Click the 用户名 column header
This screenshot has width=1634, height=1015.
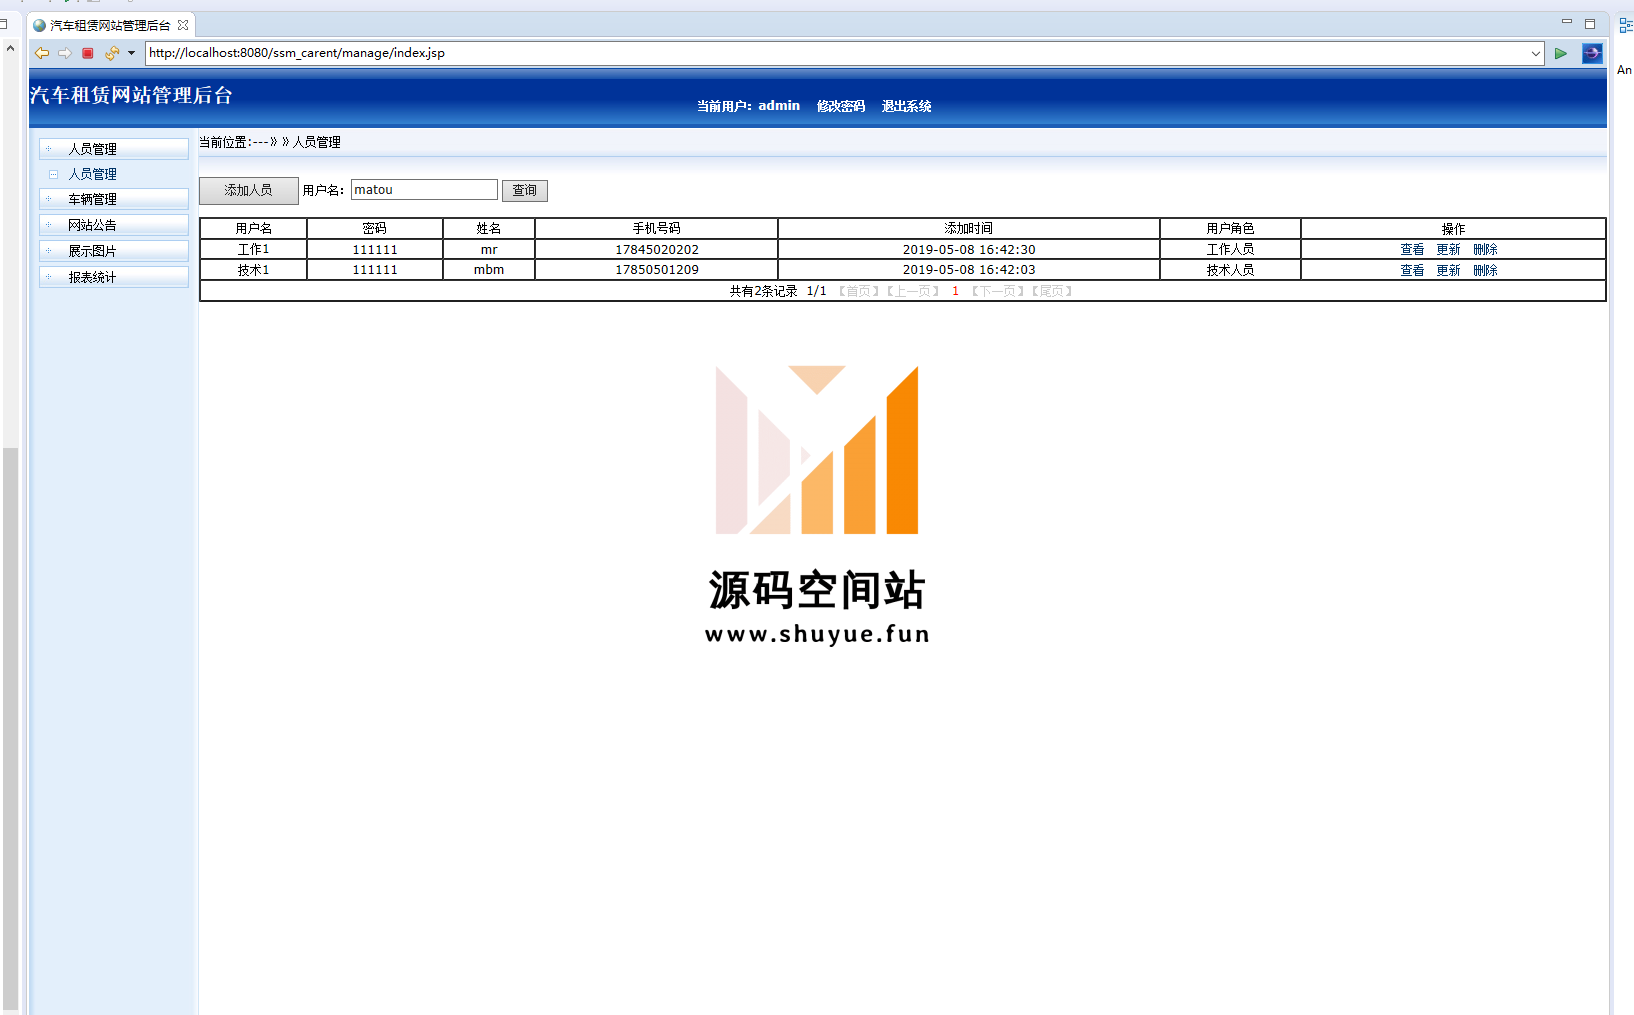click(x=254, y=229)
